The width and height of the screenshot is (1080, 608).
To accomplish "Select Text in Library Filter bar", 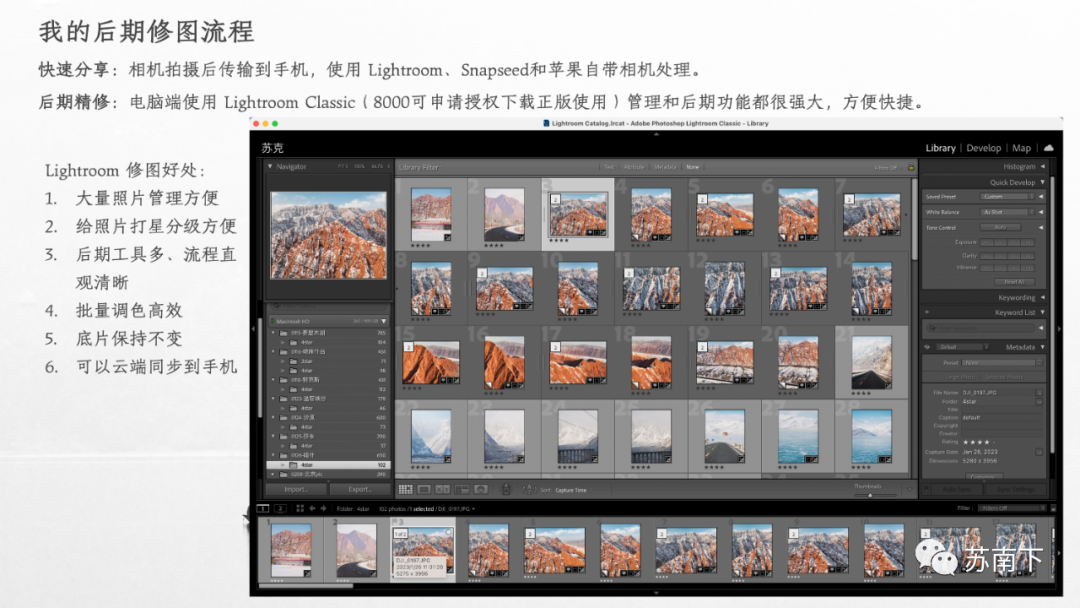I will (x=609, y=167).
